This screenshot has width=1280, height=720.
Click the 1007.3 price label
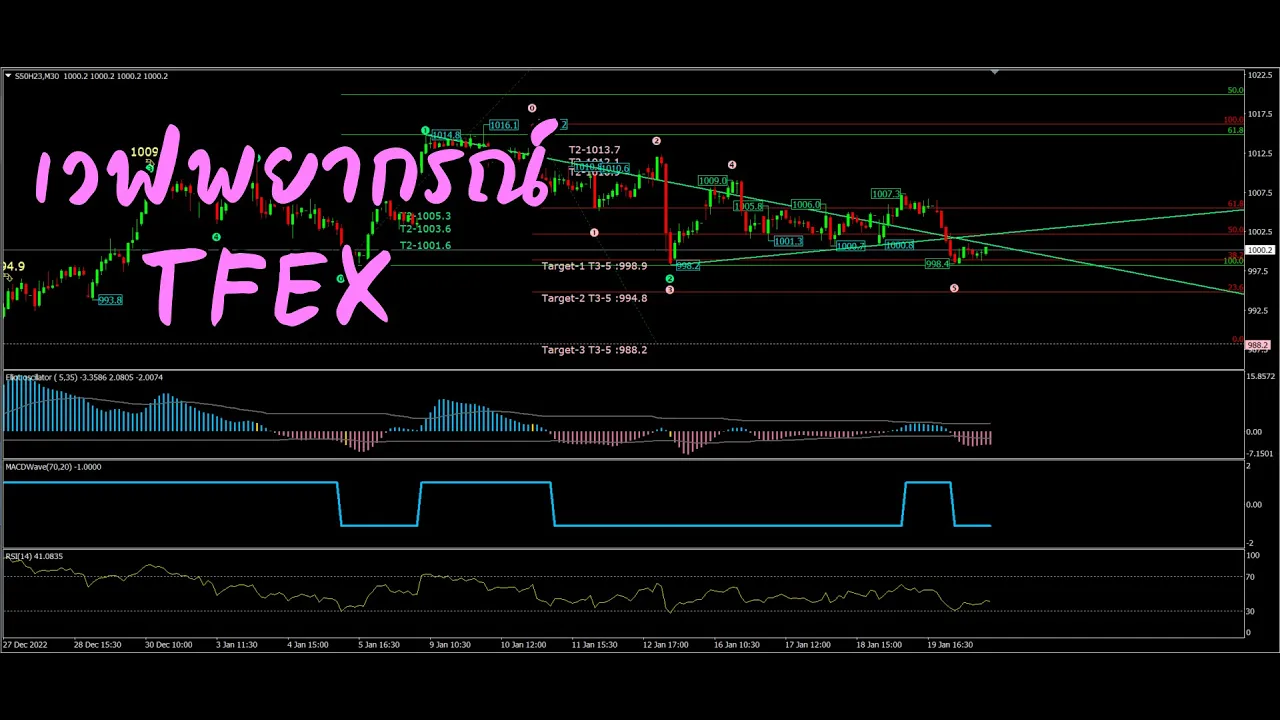point(886,194)
